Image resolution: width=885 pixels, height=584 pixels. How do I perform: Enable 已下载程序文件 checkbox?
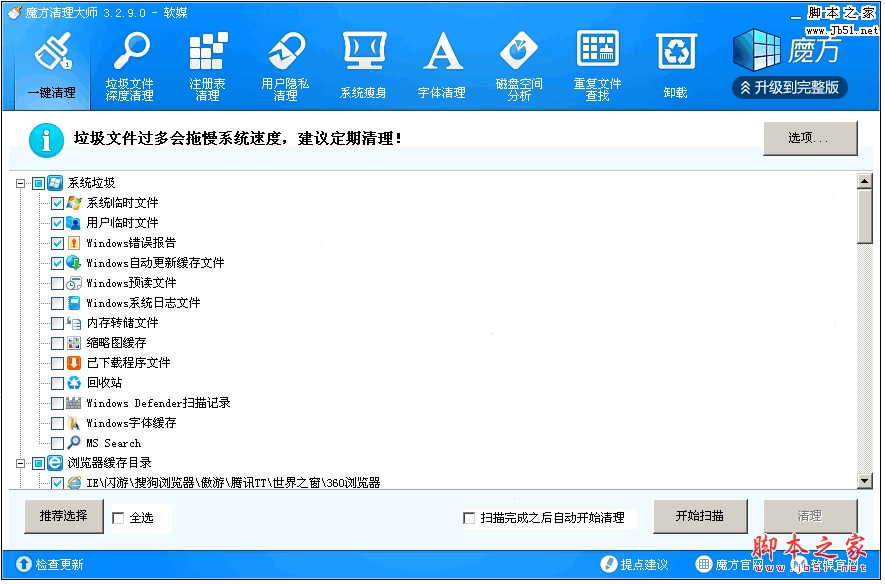point(57,363)
